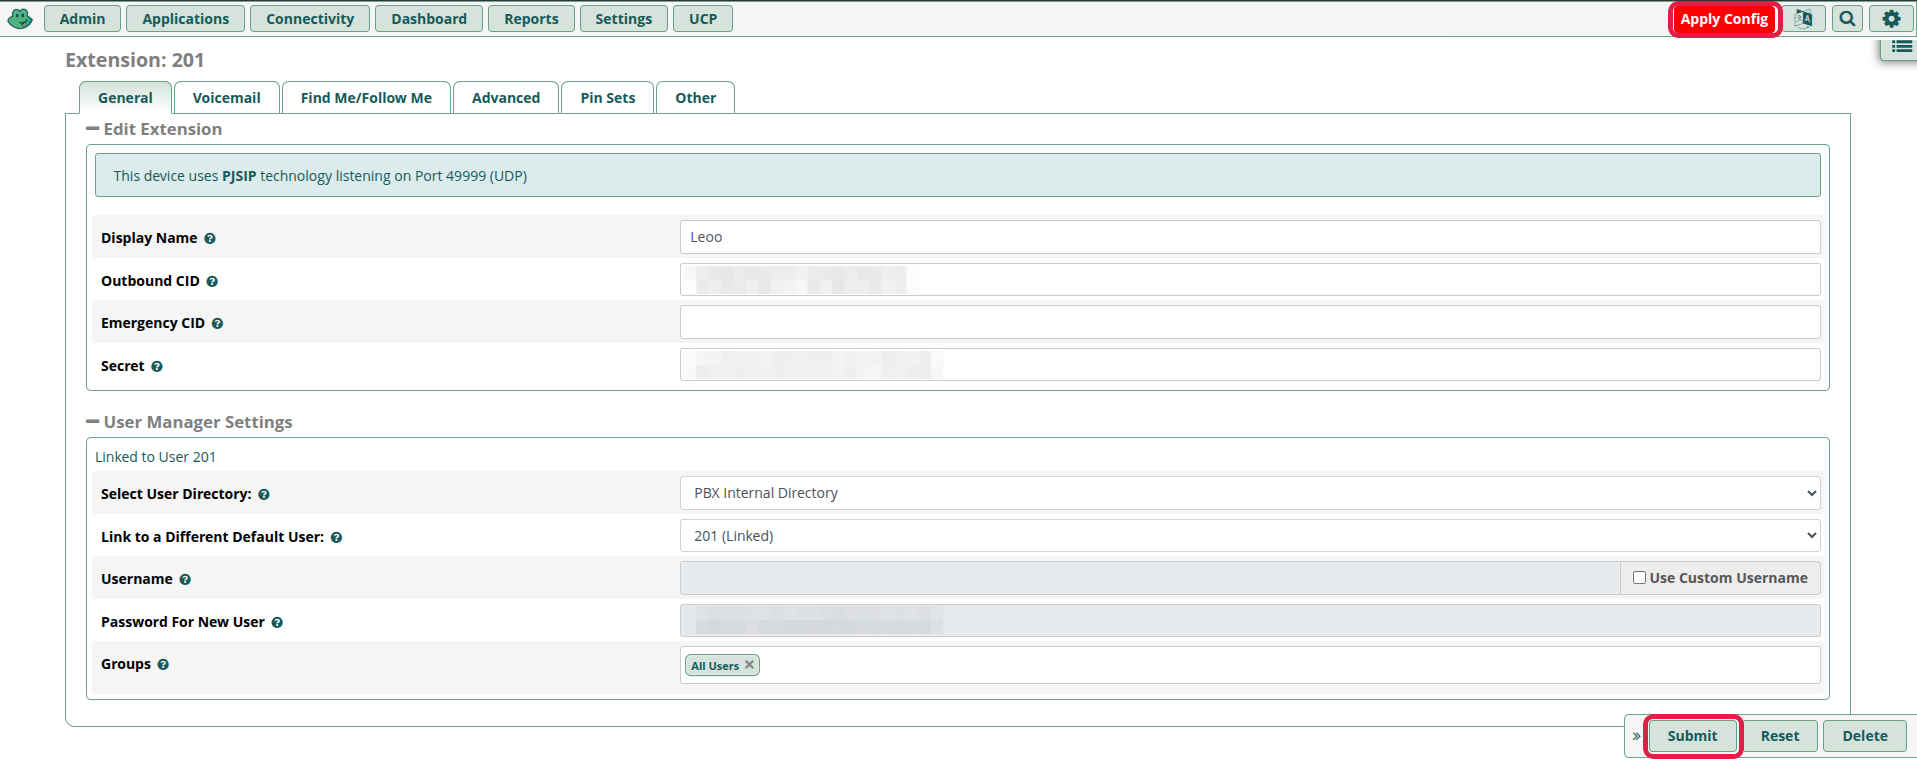Expand the action bar arrow beside Submit
1917x765 pixels.
coord(1636,736)
